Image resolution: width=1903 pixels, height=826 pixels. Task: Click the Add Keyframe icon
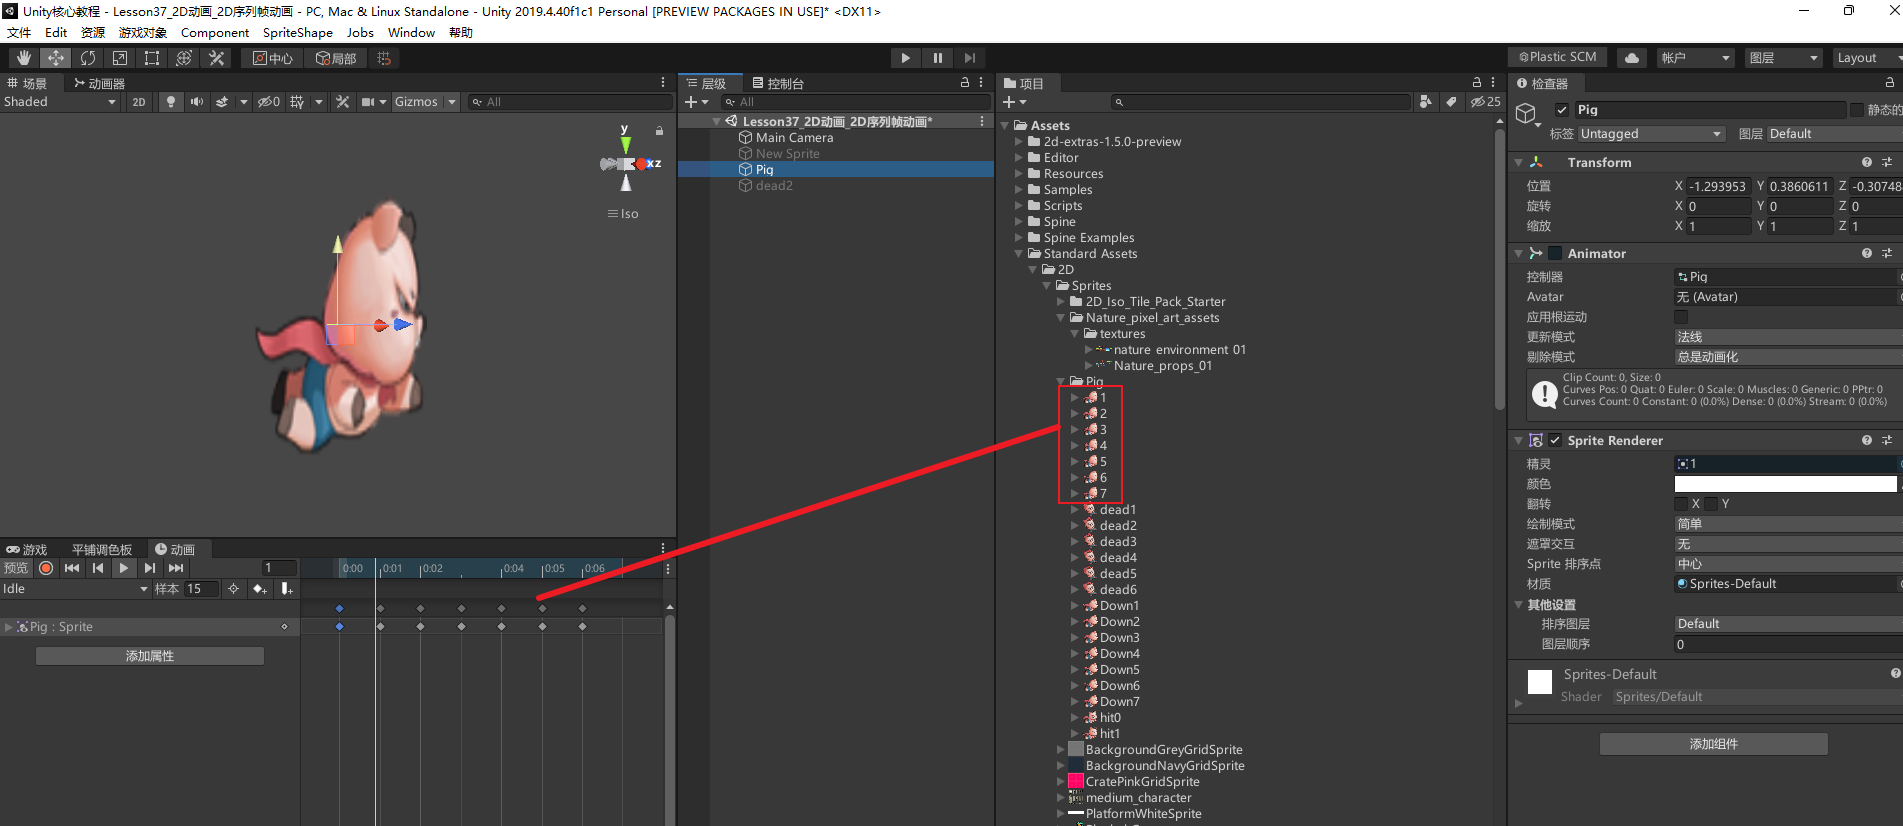pos(260,589)
